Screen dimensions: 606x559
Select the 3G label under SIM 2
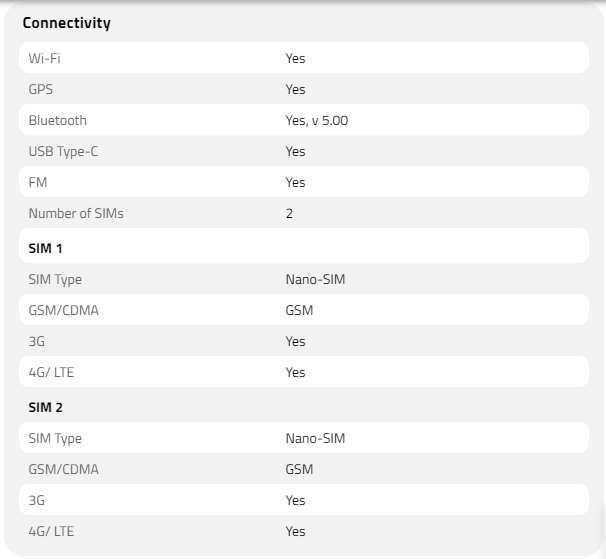(x=37, y=500)
